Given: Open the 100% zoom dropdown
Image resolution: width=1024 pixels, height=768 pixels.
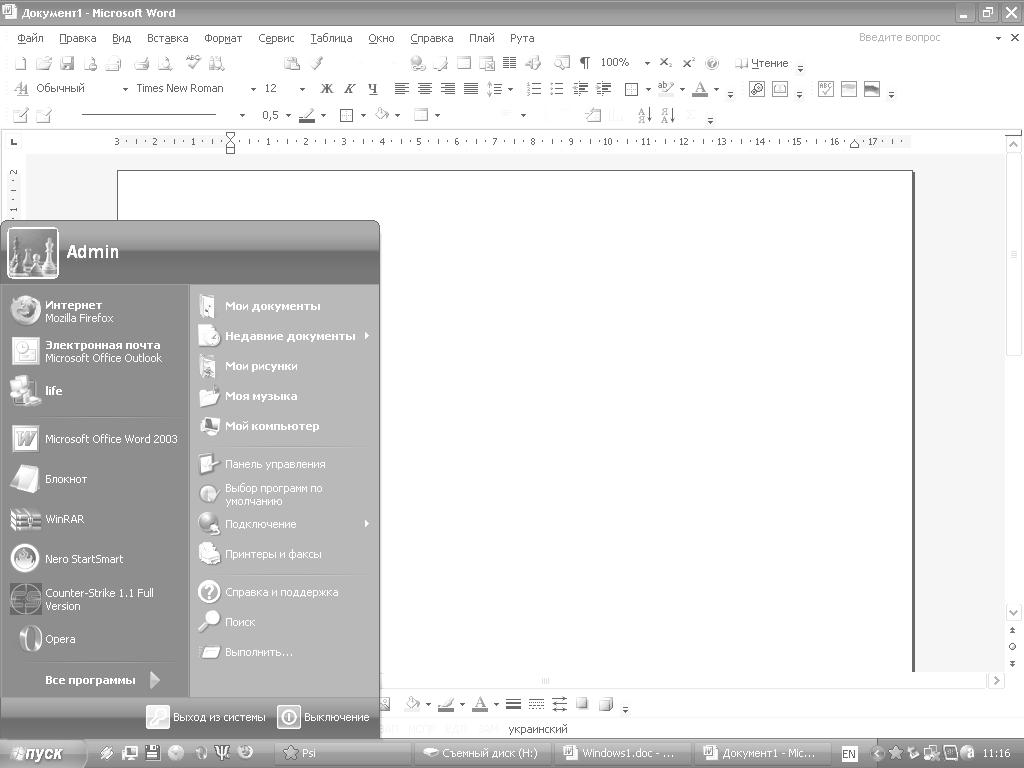Looking at the screenshot, I should pyautogui.click(x=647, y=63).
